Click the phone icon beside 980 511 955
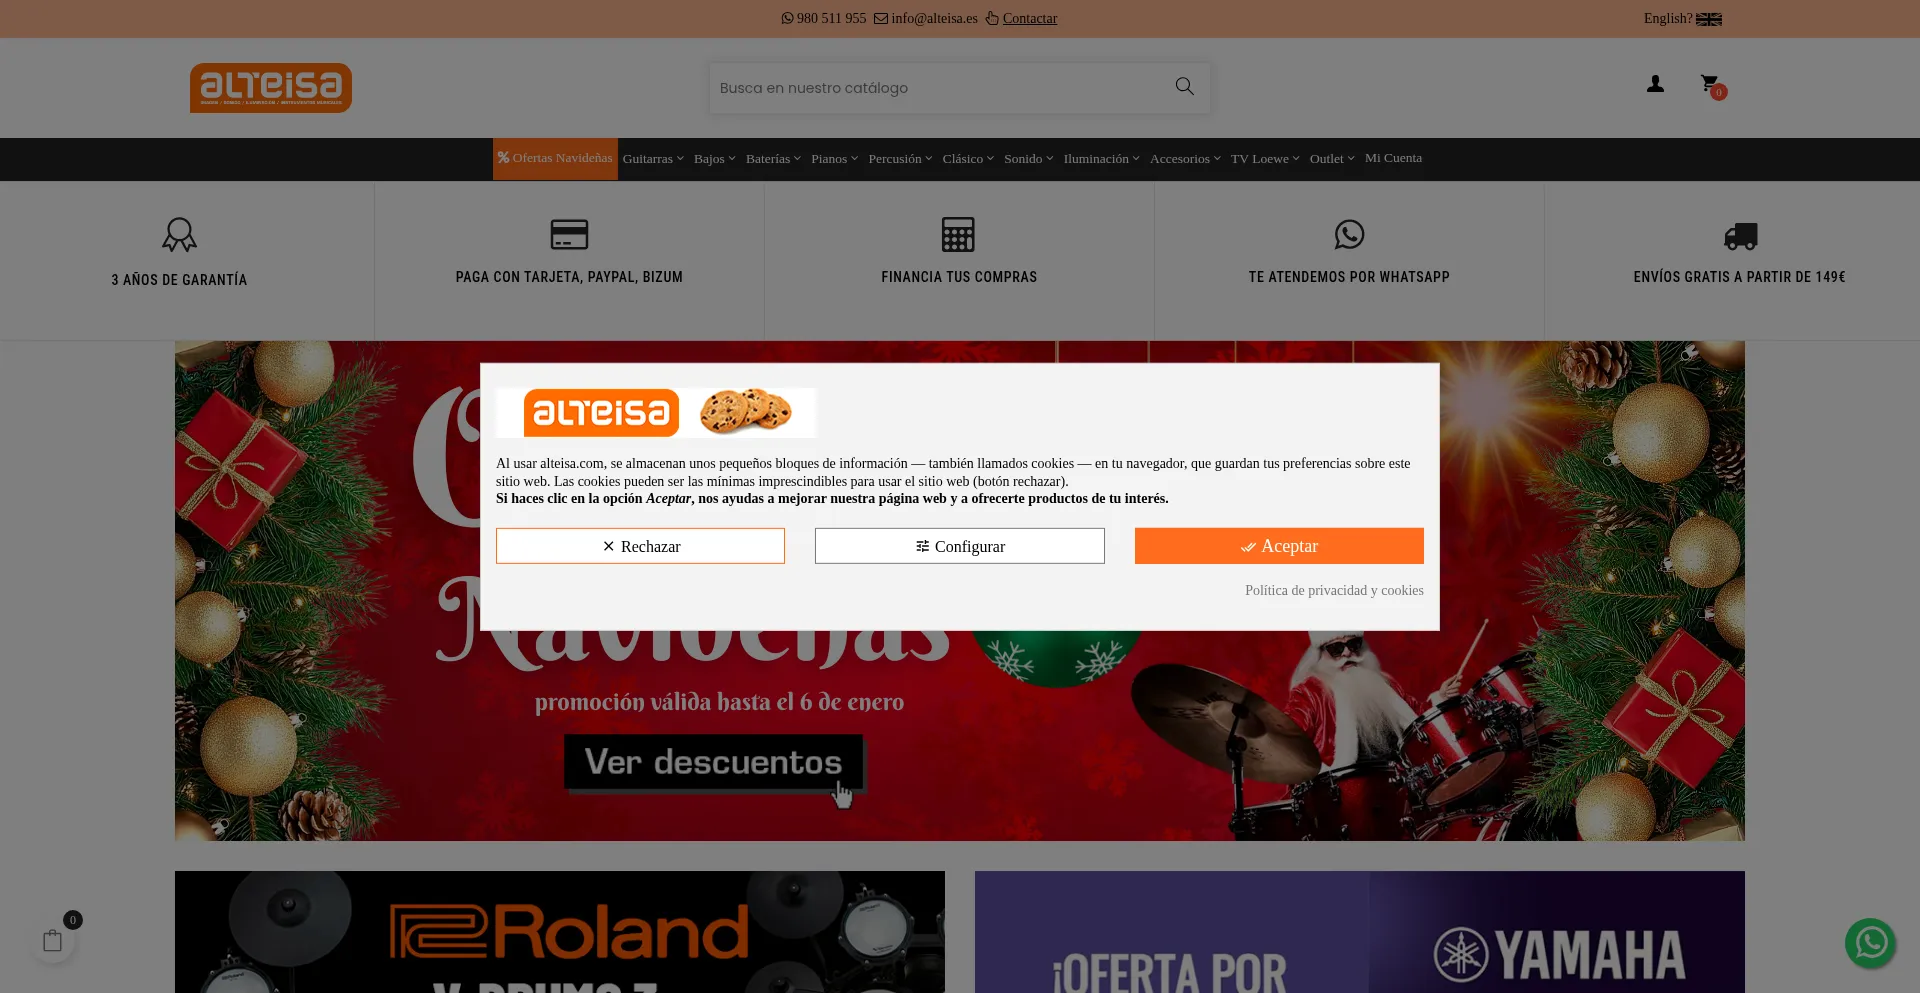Image resolution: width=1920 pixels, height=993 pixels. tap(787, 18)
